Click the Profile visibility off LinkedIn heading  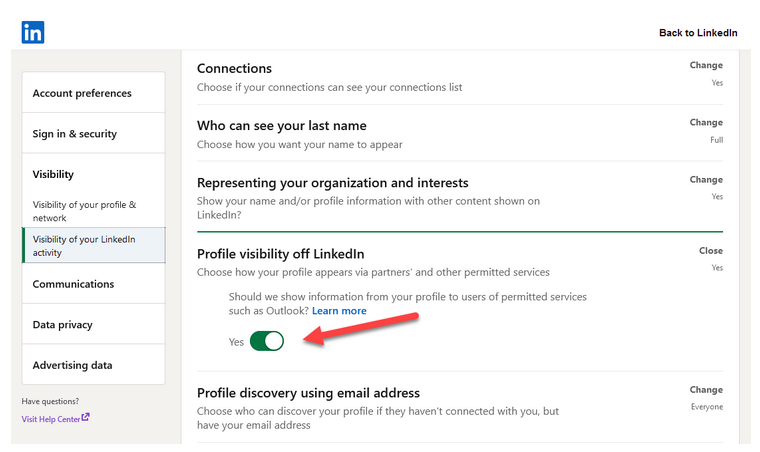(x=280, y=255)
